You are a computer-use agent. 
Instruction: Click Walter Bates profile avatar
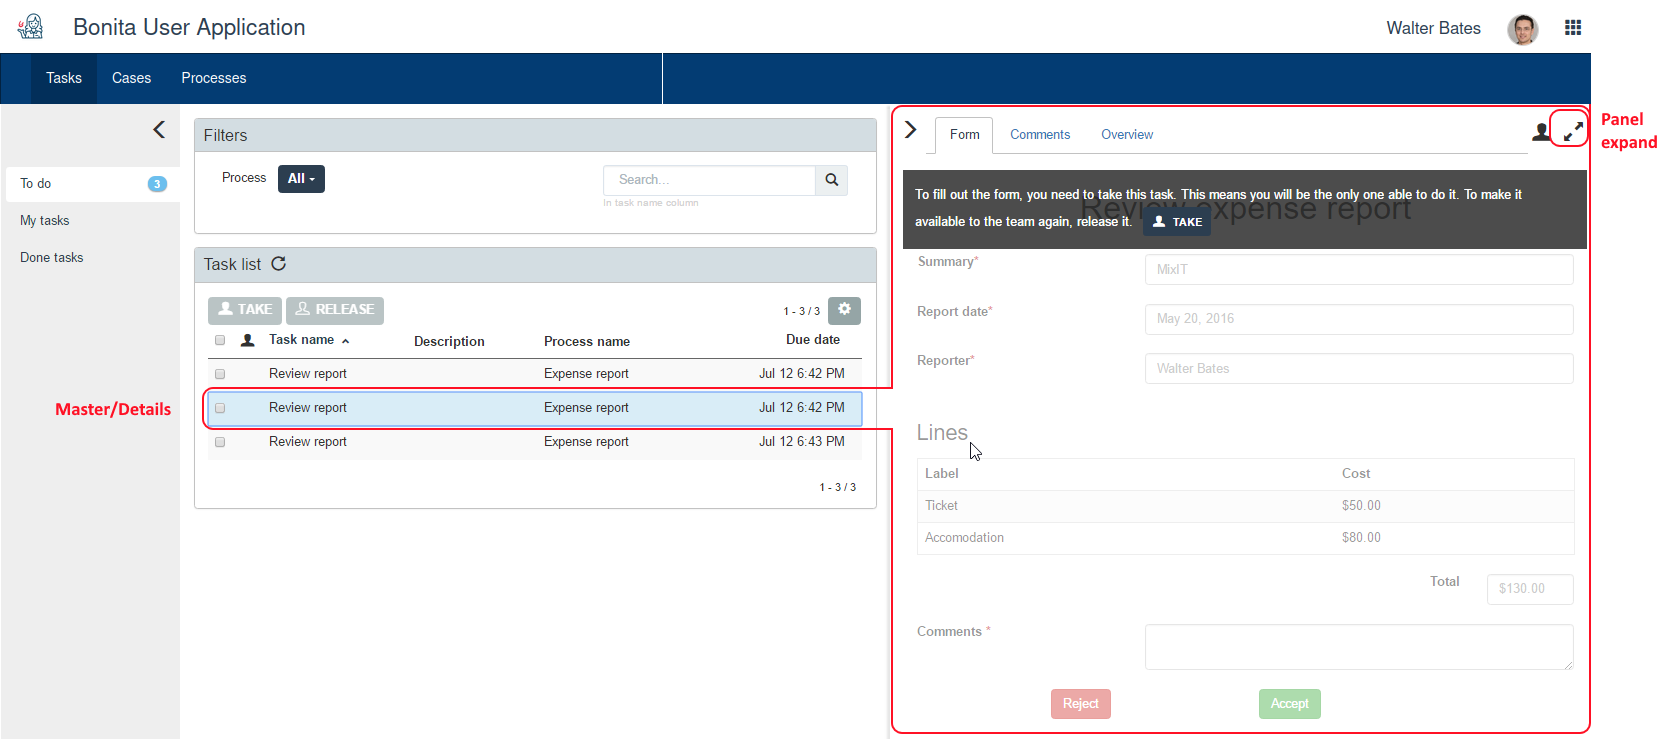pos(1522,29)
